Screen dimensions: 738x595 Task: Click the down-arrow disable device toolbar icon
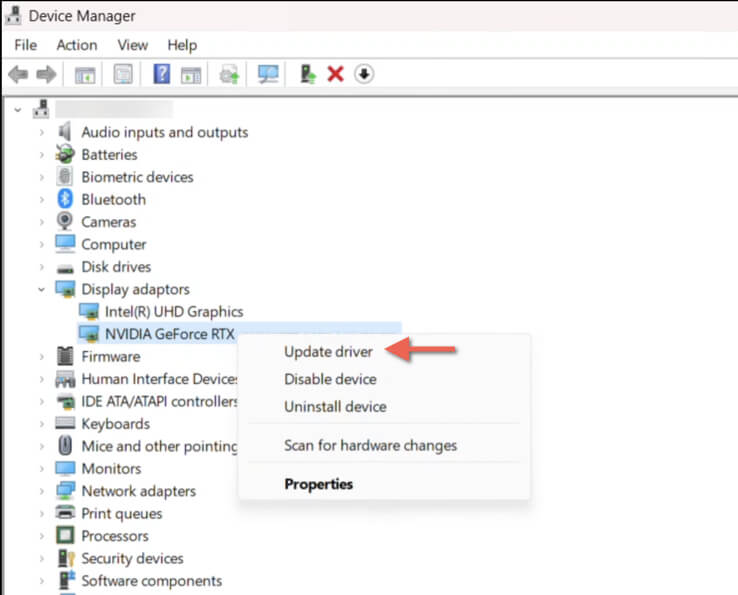click(364, 74)
